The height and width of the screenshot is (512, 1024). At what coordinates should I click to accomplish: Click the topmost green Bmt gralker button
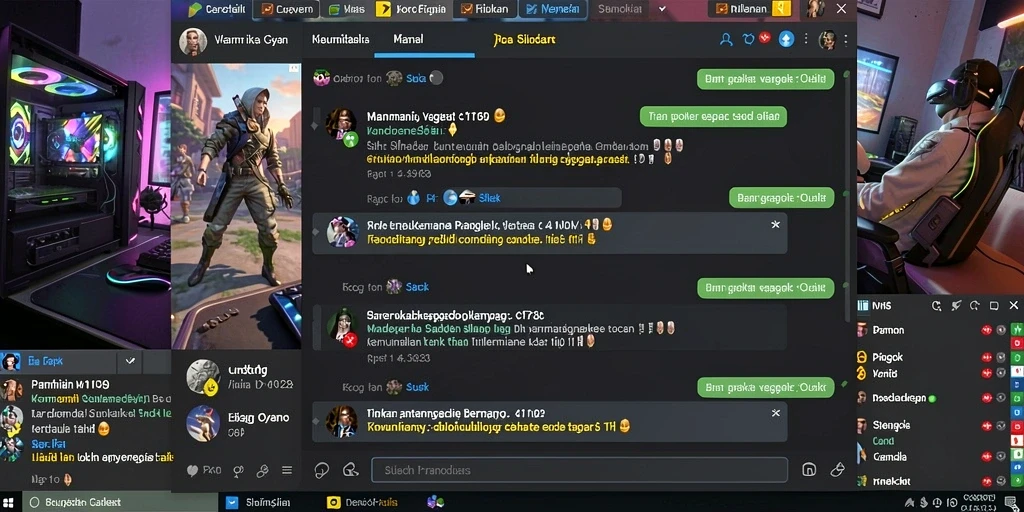765,79
